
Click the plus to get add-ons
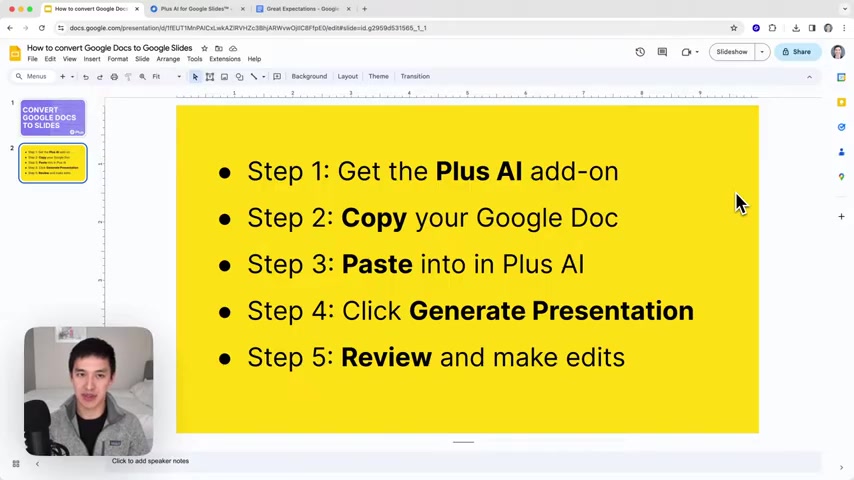coord(841,216)
